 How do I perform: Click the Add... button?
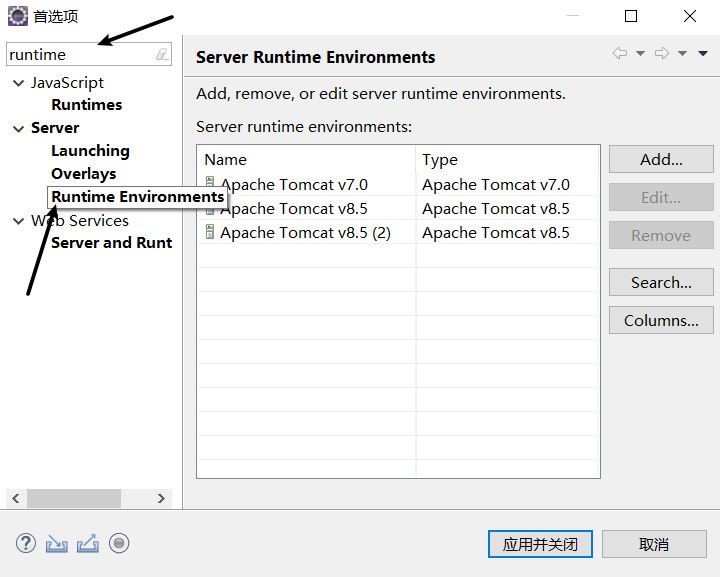pos(661,159)
